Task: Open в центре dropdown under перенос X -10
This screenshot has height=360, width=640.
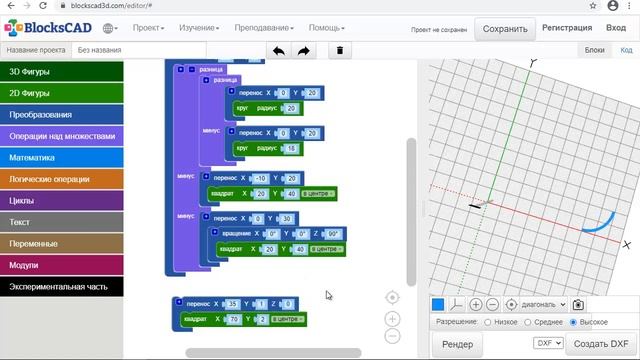Action: [x=318, y=193]
